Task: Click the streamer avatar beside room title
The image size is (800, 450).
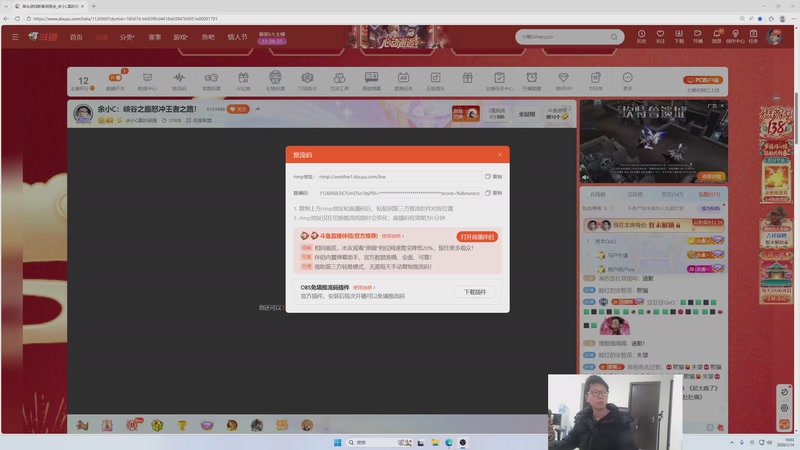Action: [83, 113]
